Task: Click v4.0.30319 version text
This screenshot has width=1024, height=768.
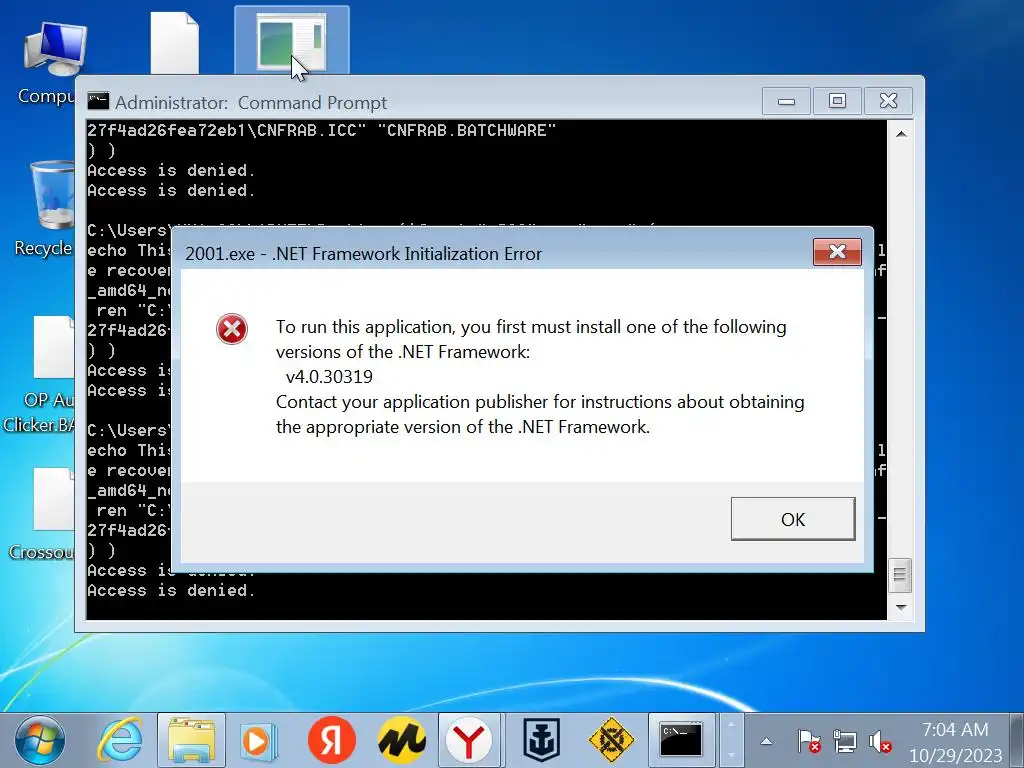Action: (329, 377)
